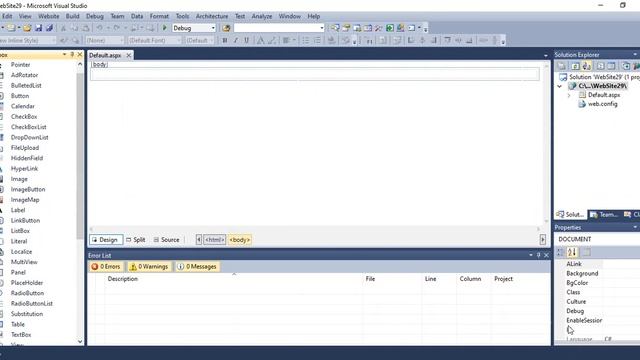
Task: Click the Property Pages icon in Properties
Action: (586, 253)
